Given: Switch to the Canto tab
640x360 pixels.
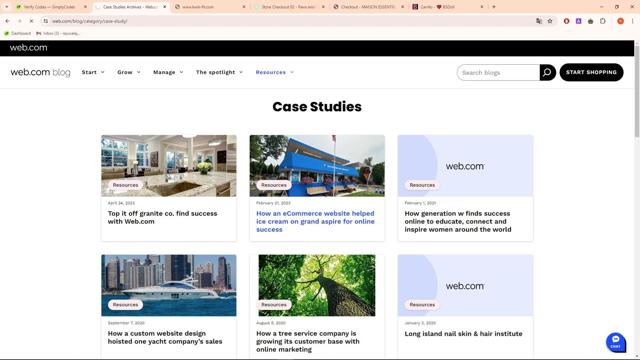Looking at the screenshot, I should pyautogui.click(x=447, y=7).
